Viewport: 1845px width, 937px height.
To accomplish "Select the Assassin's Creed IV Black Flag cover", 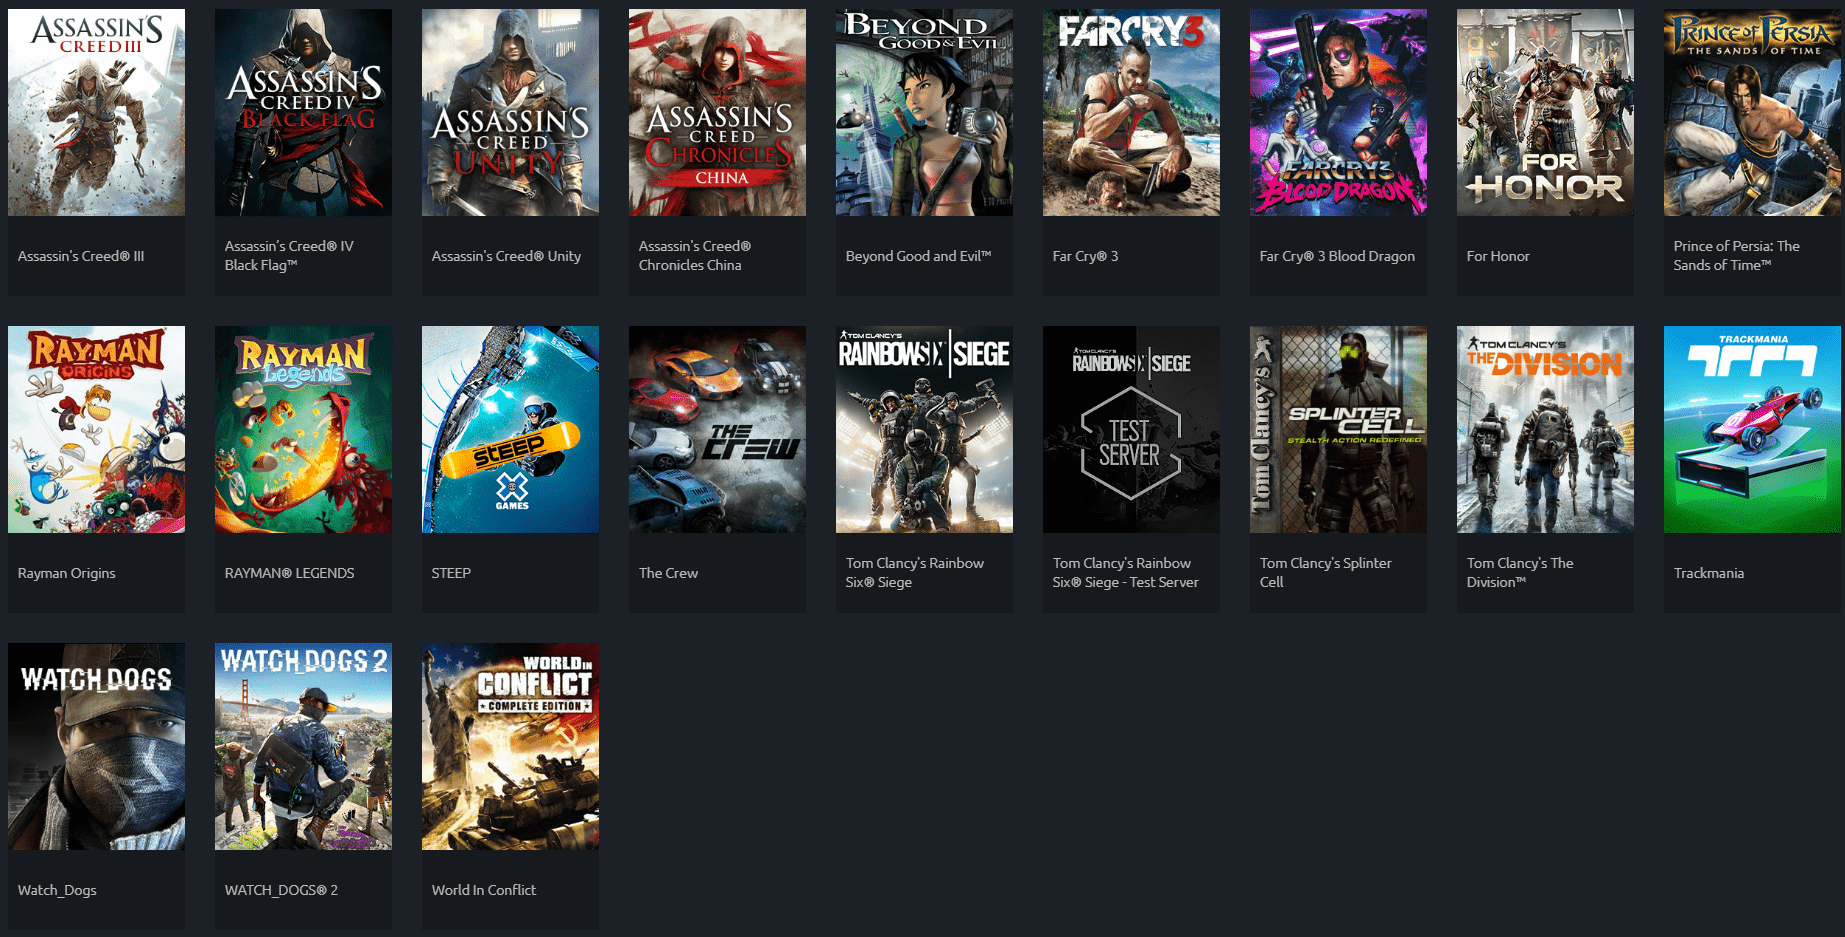I will [303, 112].
